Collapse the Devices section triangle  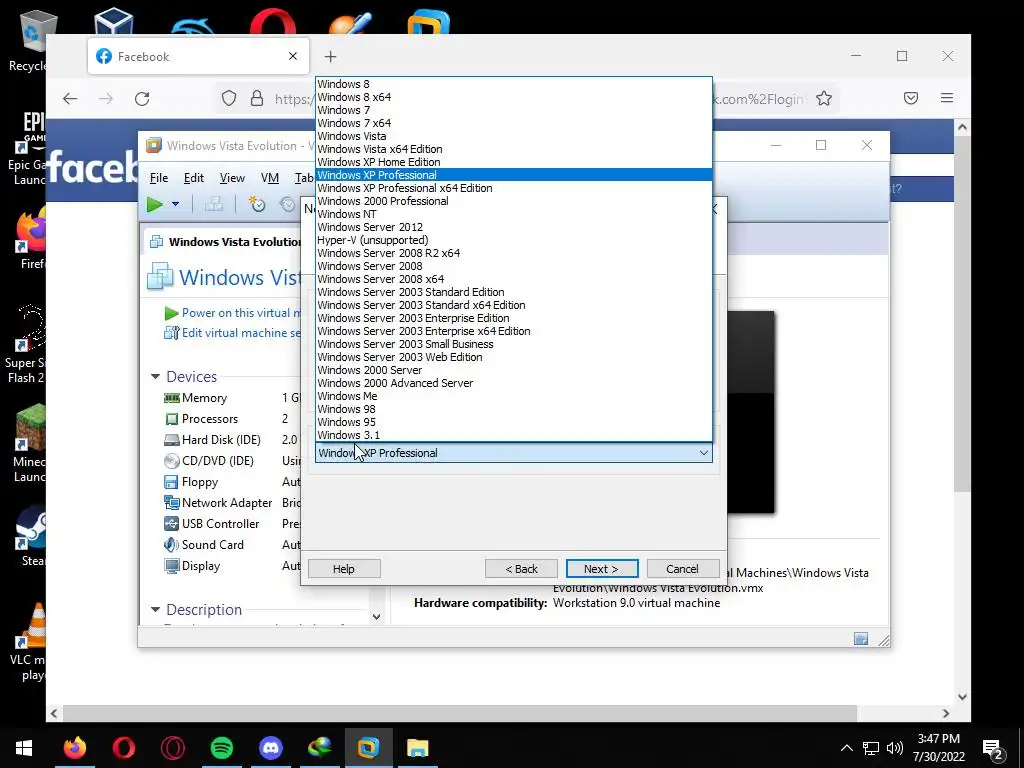(x=155, y=377)
